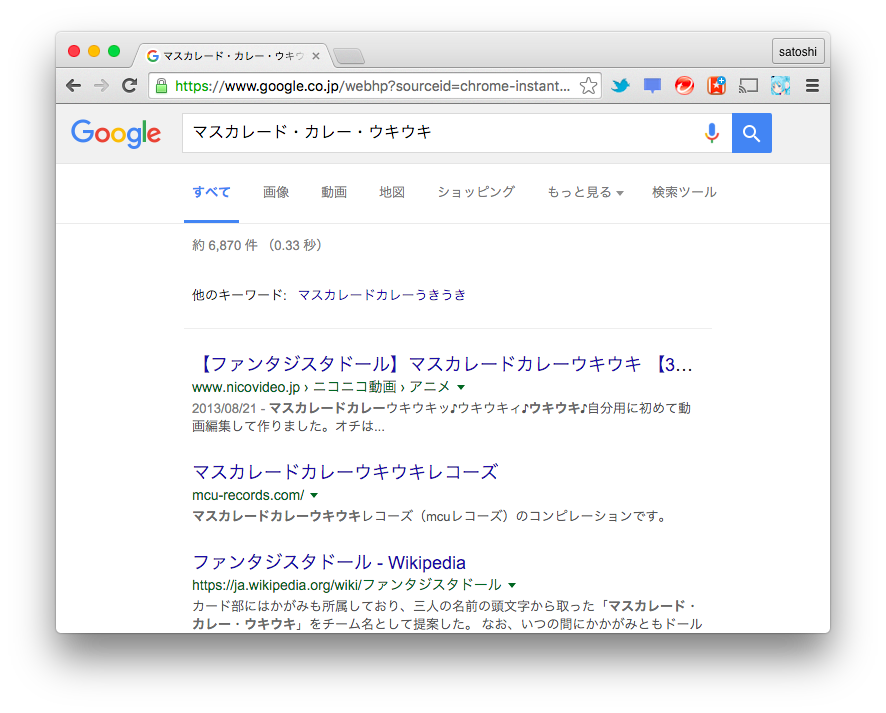Click the マスカレードカレーうきうき keyword suggestion
This screenshot has width=886, height=713.
click(382, 295)
